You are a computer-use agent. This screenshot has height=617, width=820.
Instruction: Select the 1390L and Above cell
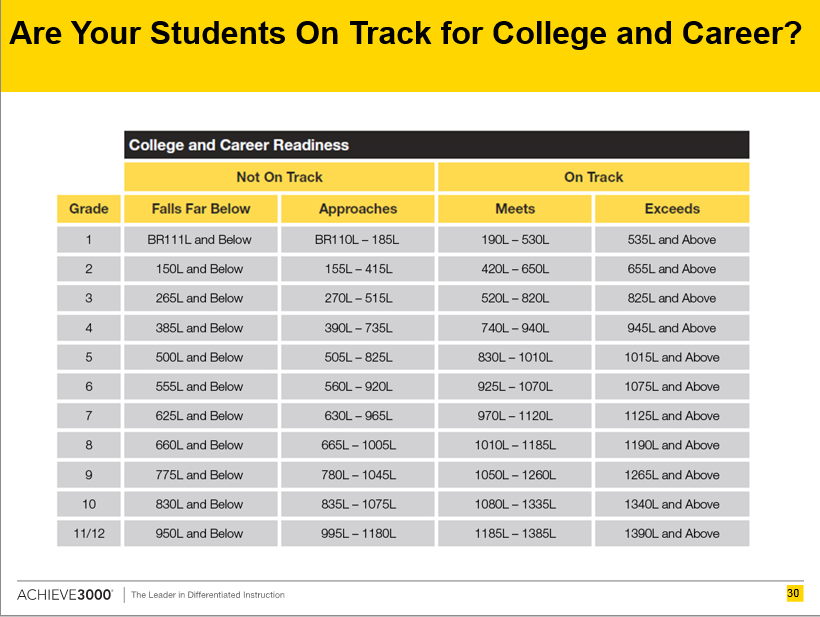click(x=672, y=533)
